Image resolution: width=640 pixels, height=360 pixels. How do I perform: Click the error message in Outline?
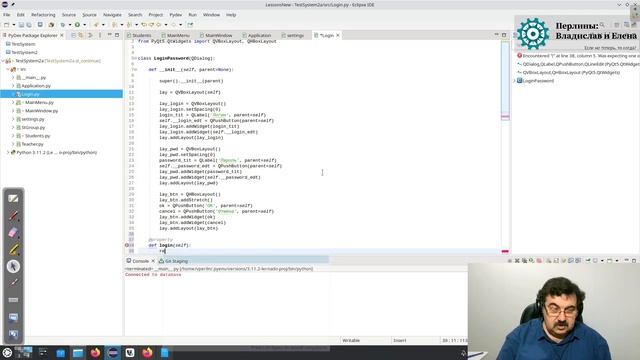point(578,56)
